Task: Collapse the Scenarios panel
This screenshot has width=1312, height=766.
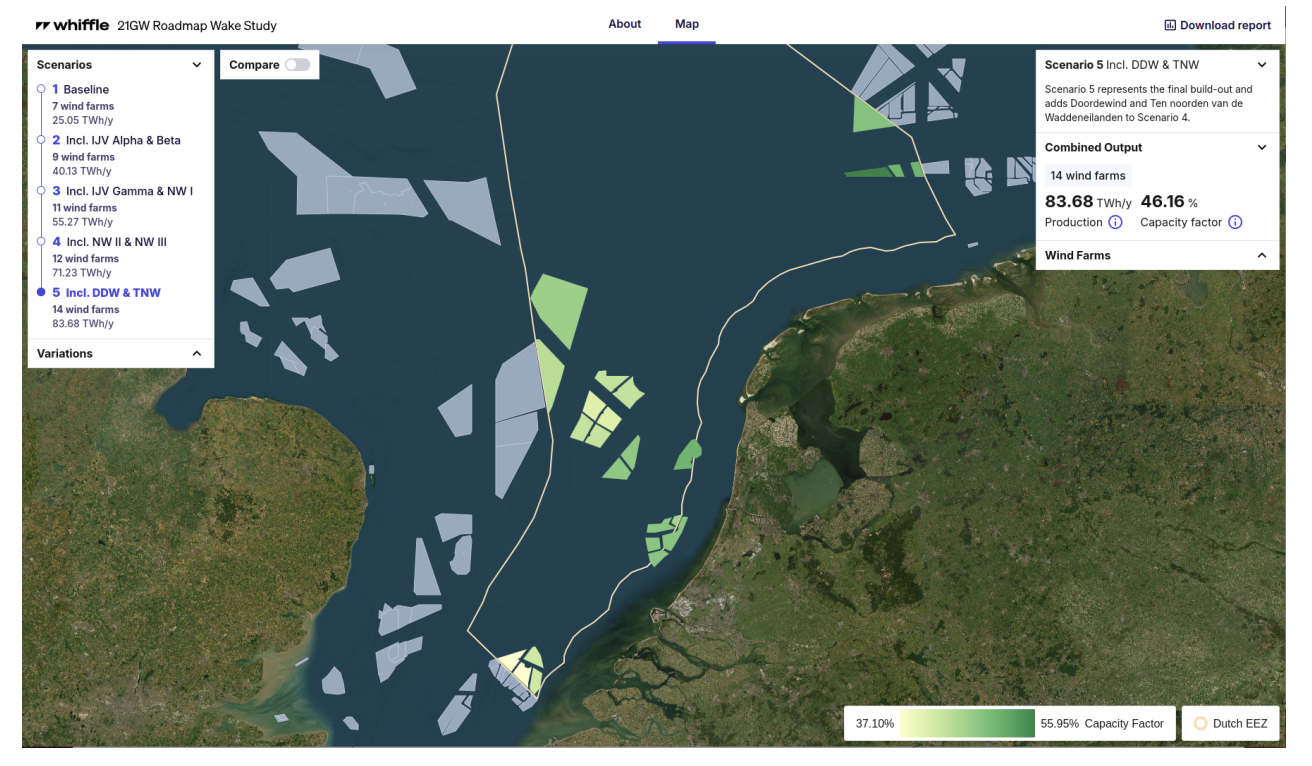Action: tap(196, 65)
